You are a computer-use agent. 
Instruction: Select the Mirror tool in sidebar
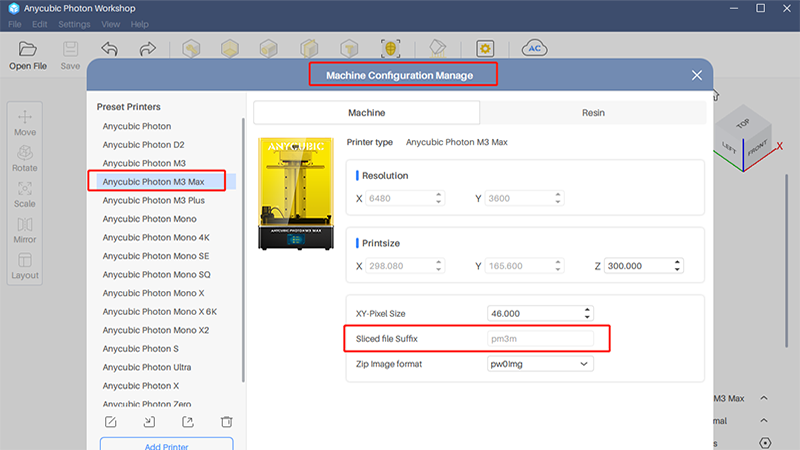pyautogui.click(x=25, y=230)
